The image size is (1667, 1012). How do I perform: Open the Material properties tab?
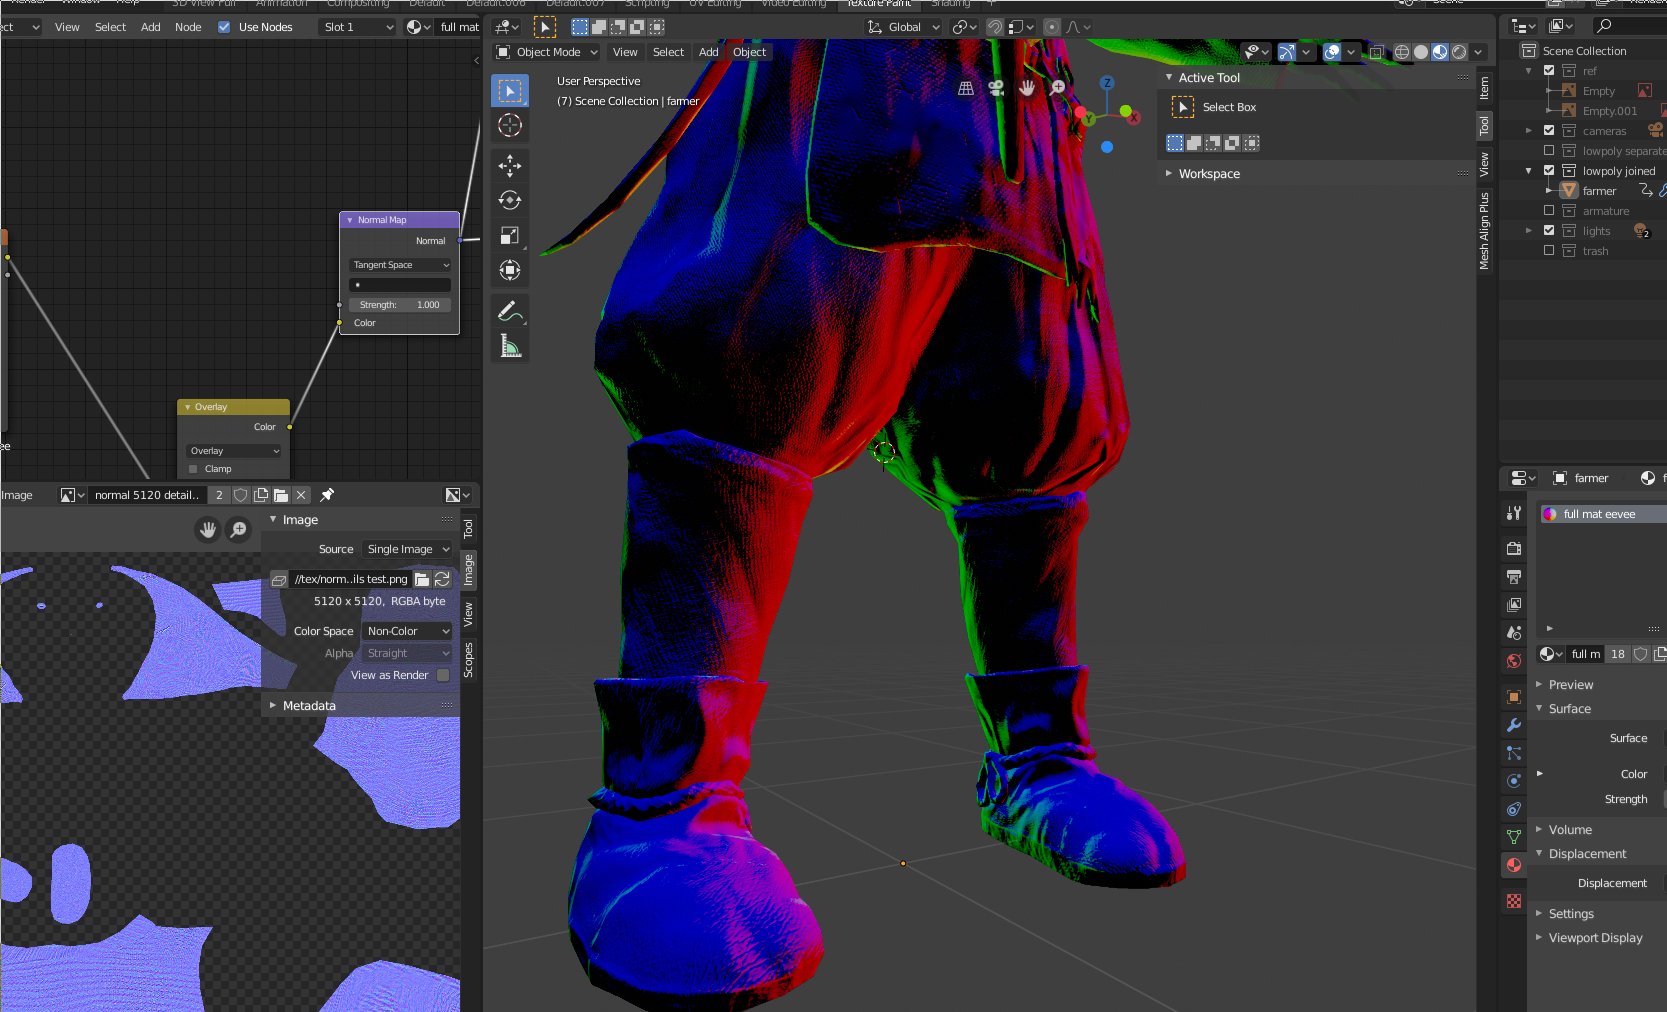[x=1514, y=865]
